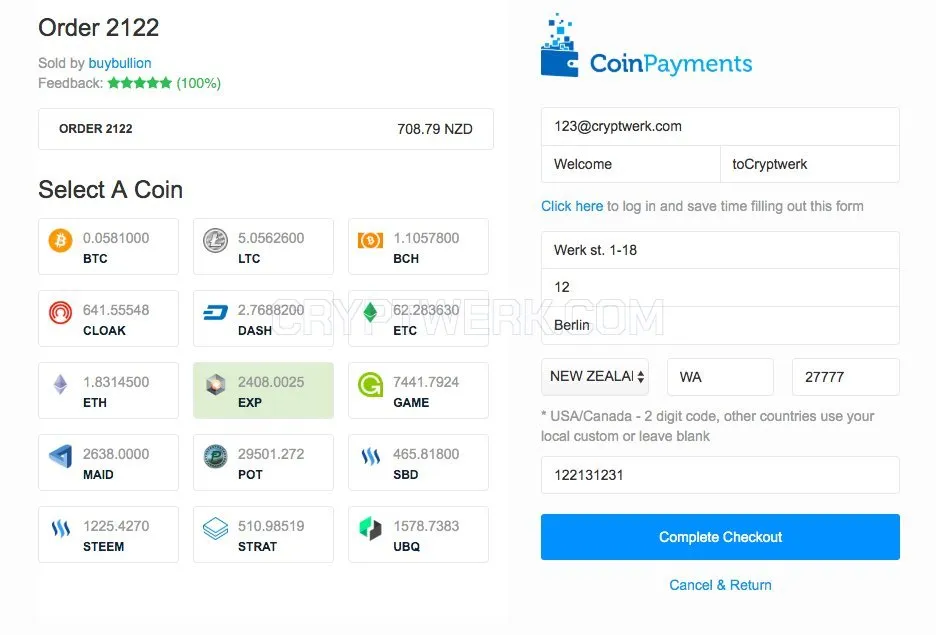Screen dimensions: 936x635
Task: Click the CoinPayments wallet logo
Action: [560, 45]
